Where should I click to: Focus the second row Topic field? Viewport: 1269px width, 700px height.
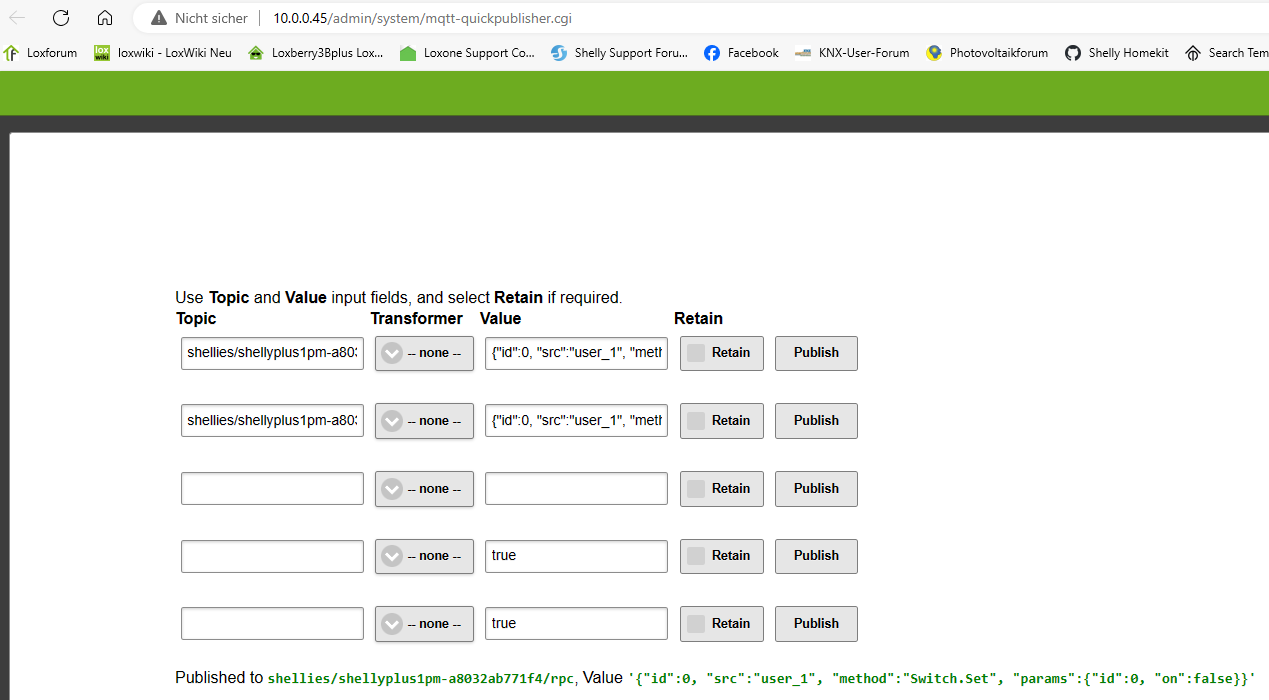click(x=272, y=421)
